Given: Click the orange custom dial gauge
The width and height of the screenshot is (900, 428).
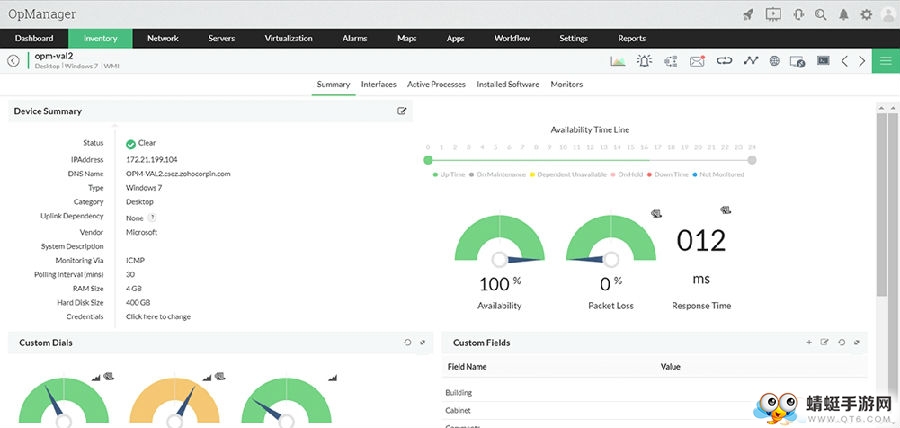Looking at the screenshot, I should pyautogui.click(x=174, y=402).
